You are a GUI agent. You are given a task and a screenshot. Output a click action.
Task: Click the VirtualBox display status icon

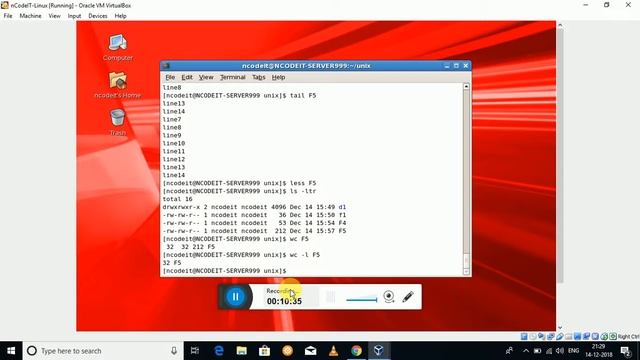click(577, 336)
